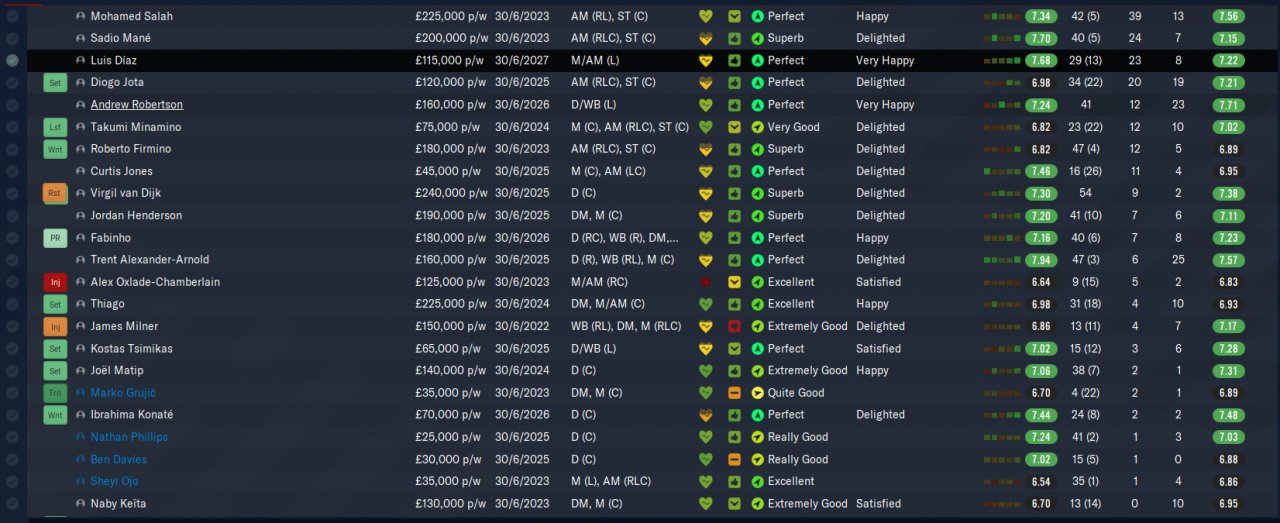Tick the row checkbox for Naby Keïta
The image size is (1280, 523).
[12, 504]
